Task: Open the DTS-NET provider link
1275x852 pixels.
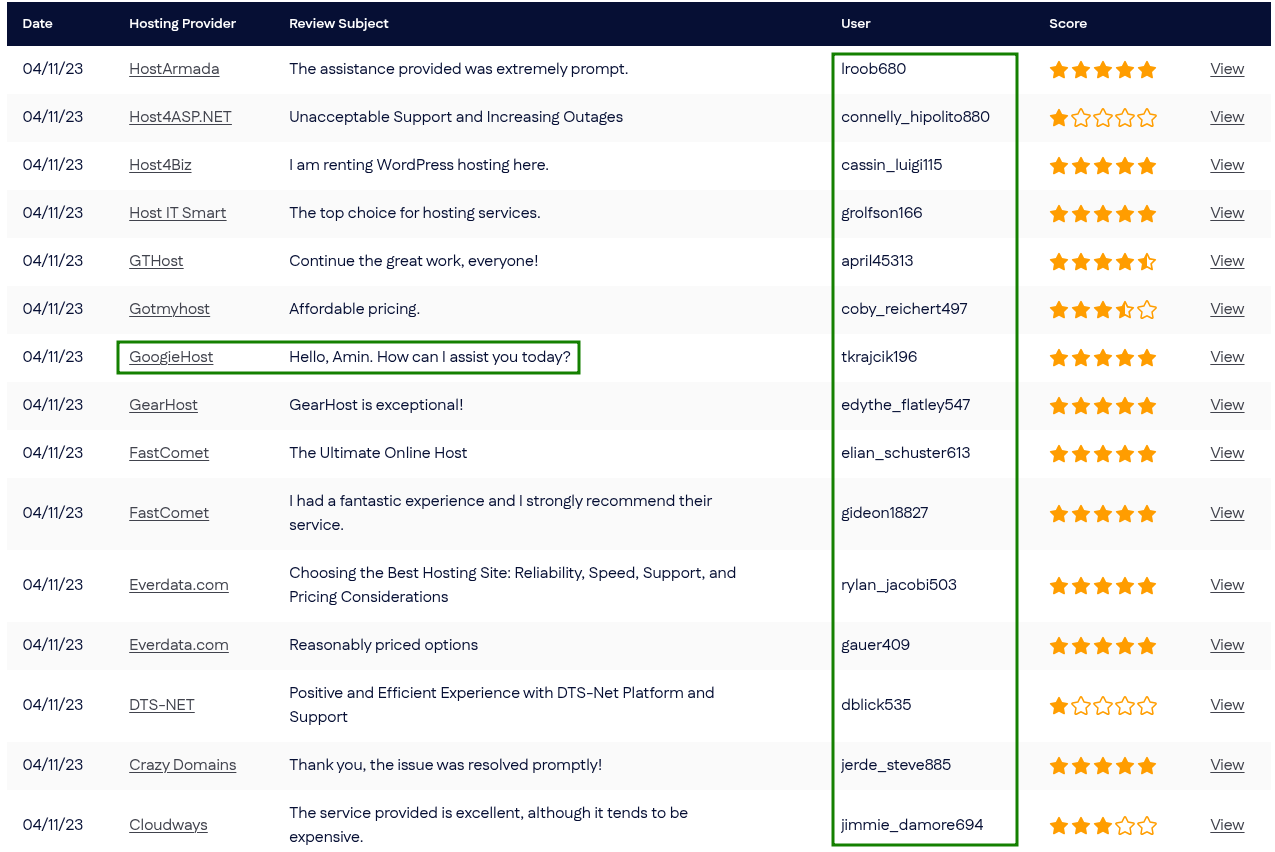Action: 162,705
